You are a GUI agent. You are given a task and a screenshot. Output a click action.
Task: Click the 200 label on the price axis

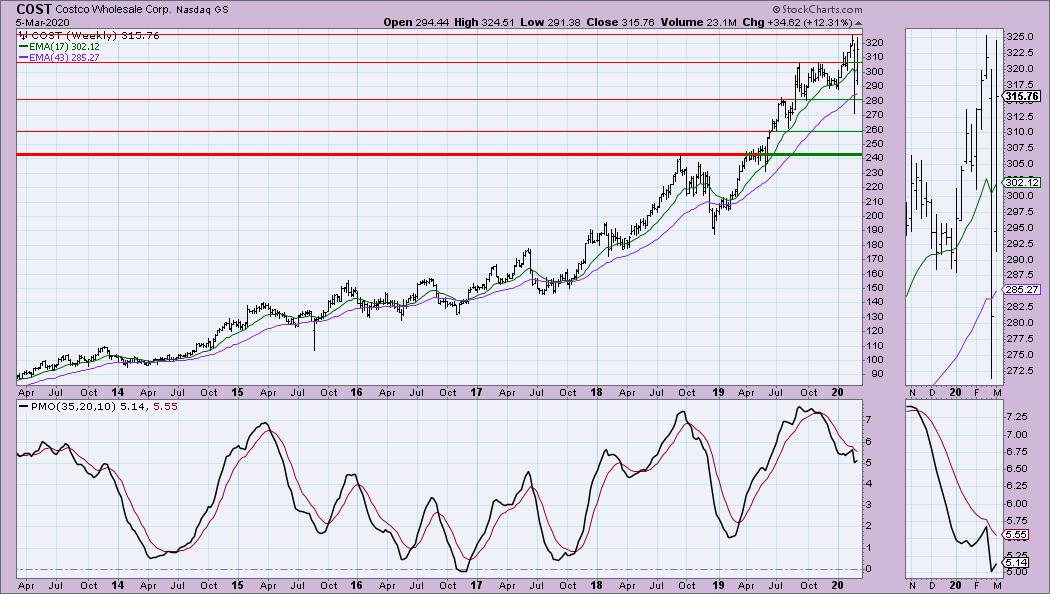pos(875,216)
